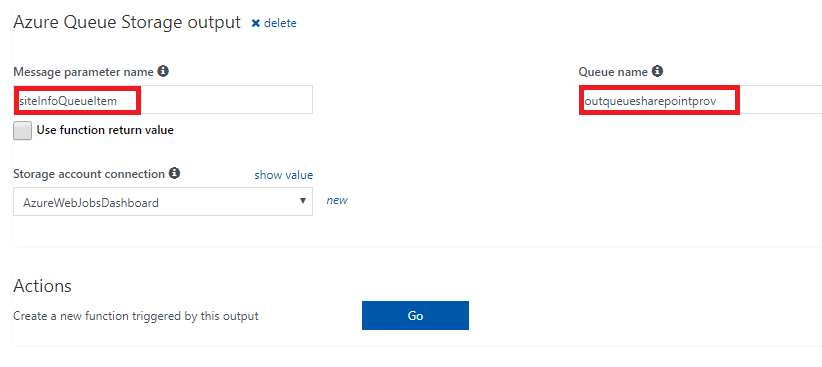The width and height of the screenshot is (822, 367).
Task: Click the delete X icon beside the heading
Action: pos(256,23)
